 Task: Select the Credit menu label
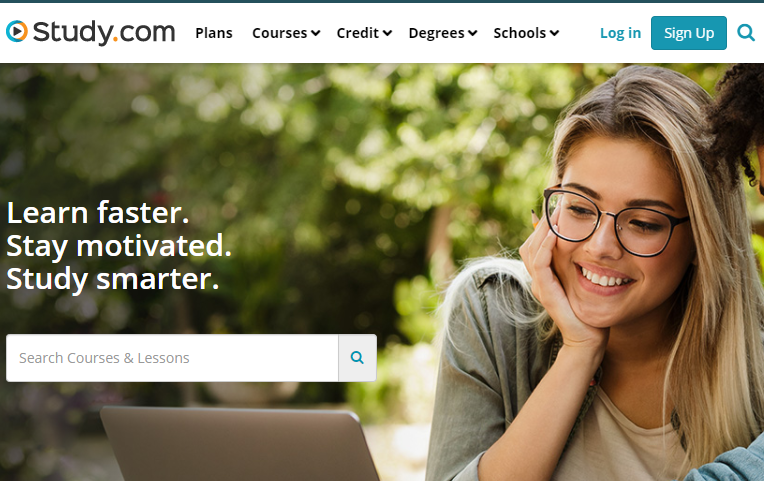pyautogui.click(x=358, y=33)
